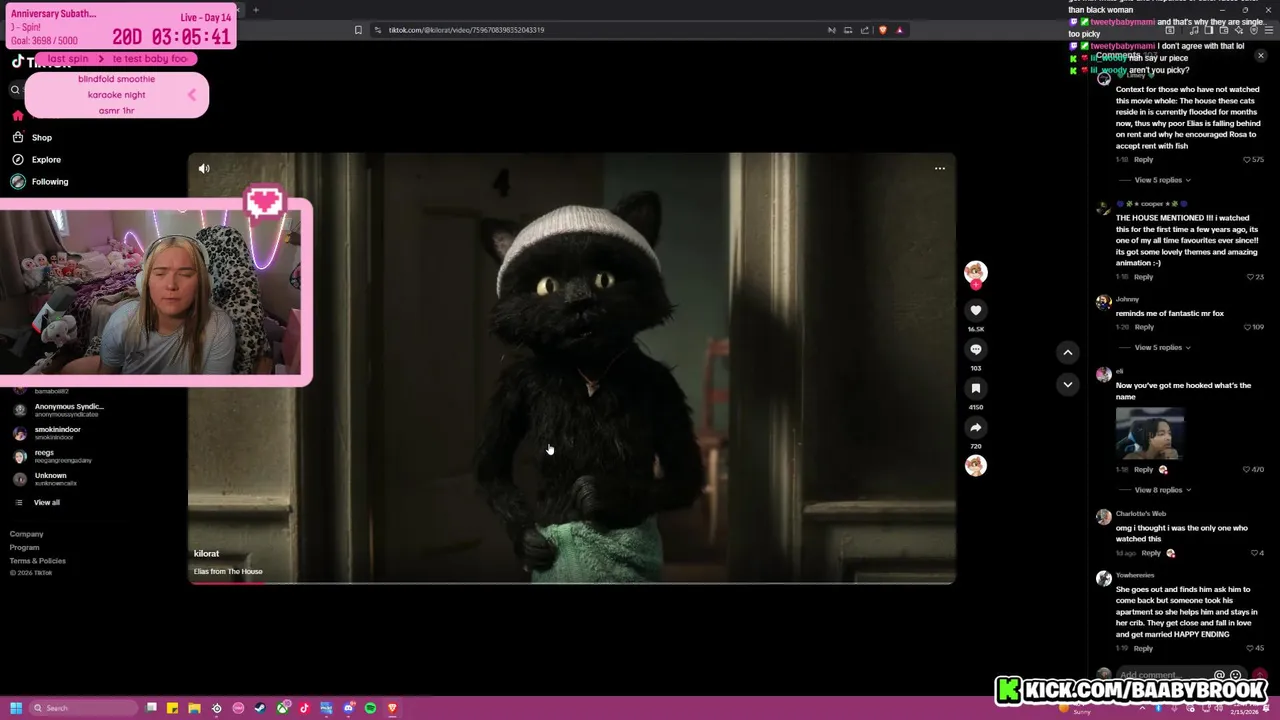Reply to eli's comment
The image size is (1280, 720).
click(x=1144, y=469)
